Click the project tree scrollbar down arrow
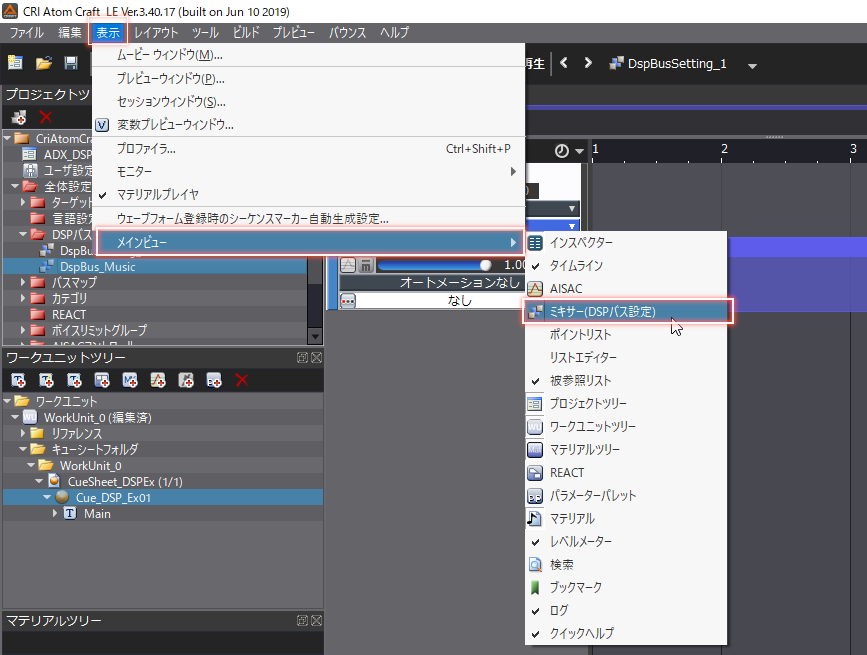Image resolution: width=867 pixels, height=655 pixels. tap(315, 336)
